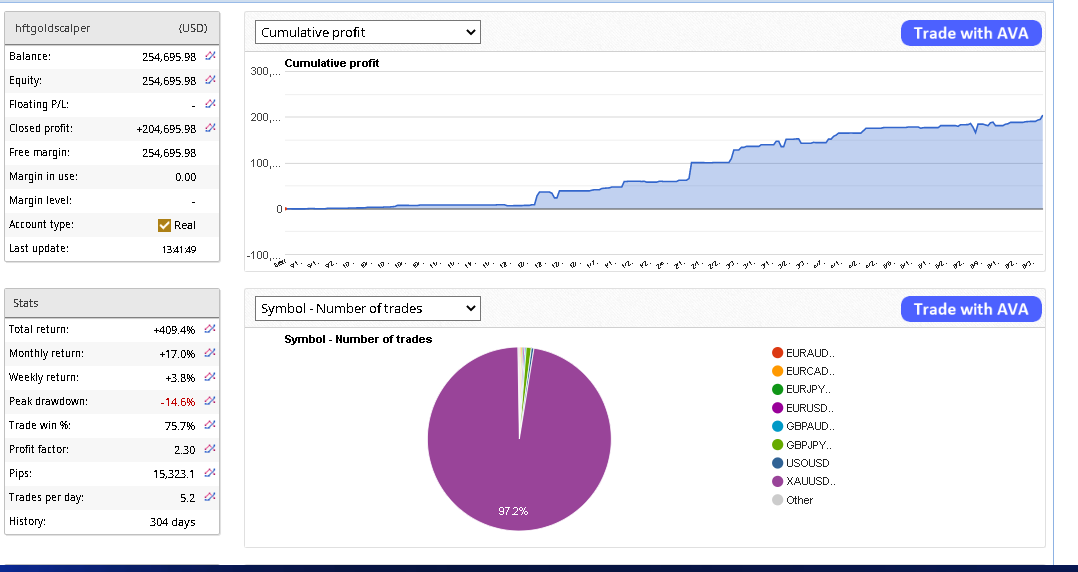Click the chart icon next to Balance

[210, 56]
